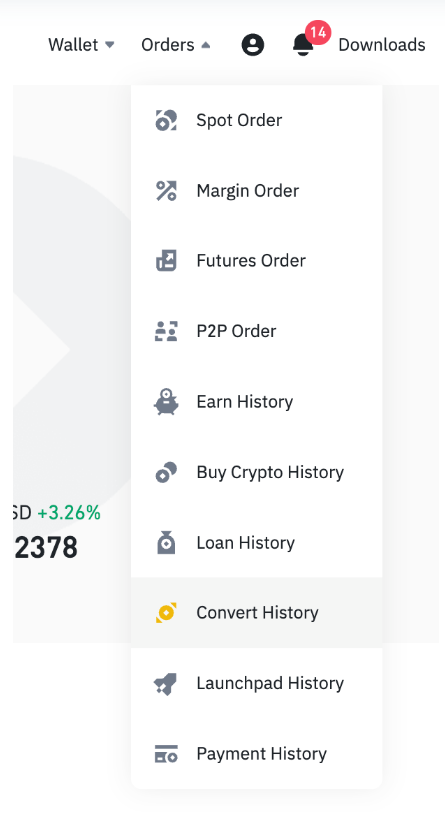Click the Buy Crypto History coins icon
Viewport: 445px width, 816px height.
166,472
